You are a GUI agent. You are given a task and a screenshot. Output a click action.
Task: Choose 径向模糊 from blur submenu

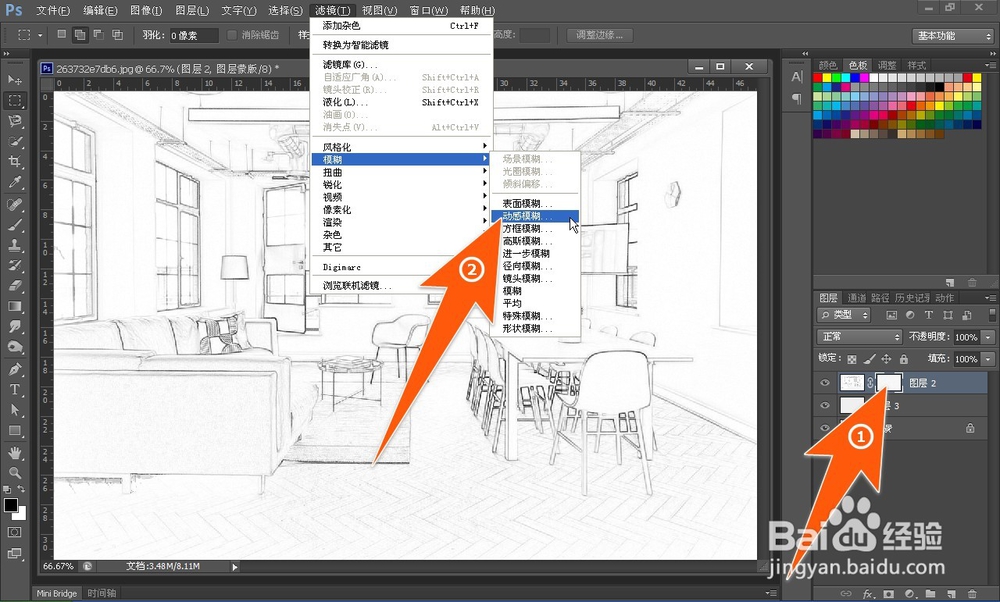point(535,265)
